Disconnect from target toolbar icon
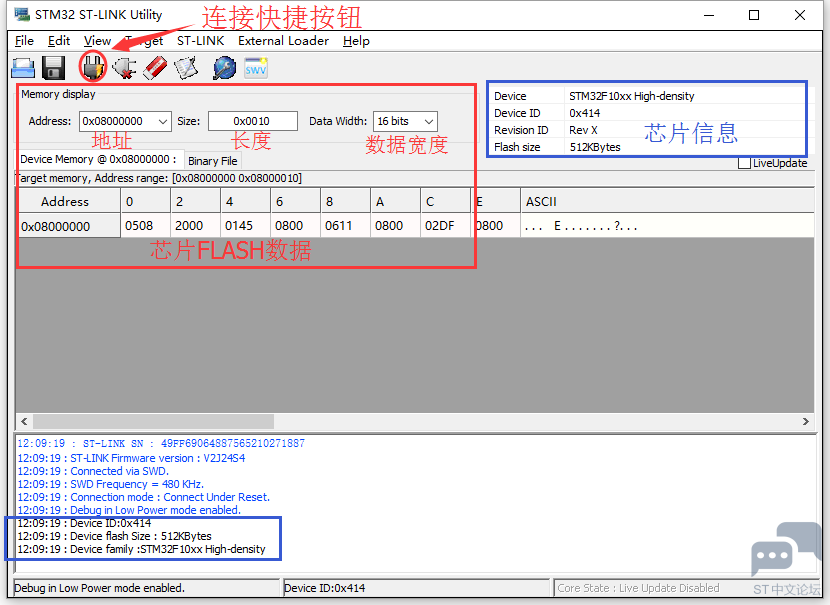This screenshot has width=830, height=605. (x=124, y=68)
